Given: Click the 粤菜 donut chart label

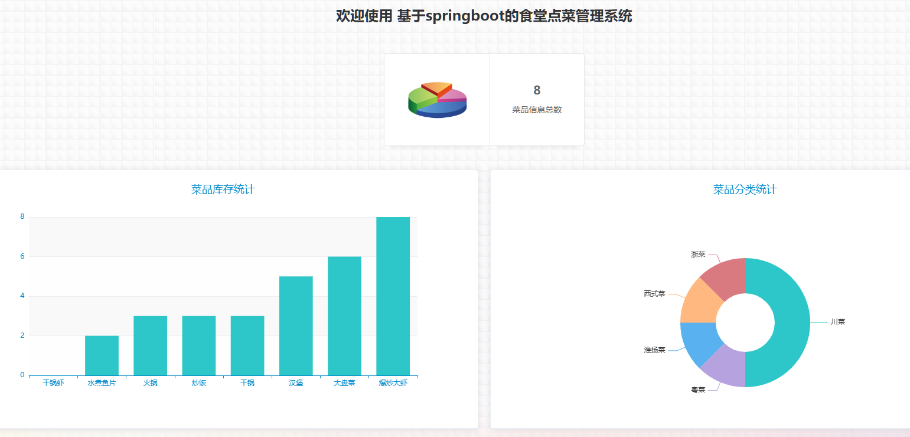Looking at the screenshot, I should pyautogui.click(x=698, y=390).
